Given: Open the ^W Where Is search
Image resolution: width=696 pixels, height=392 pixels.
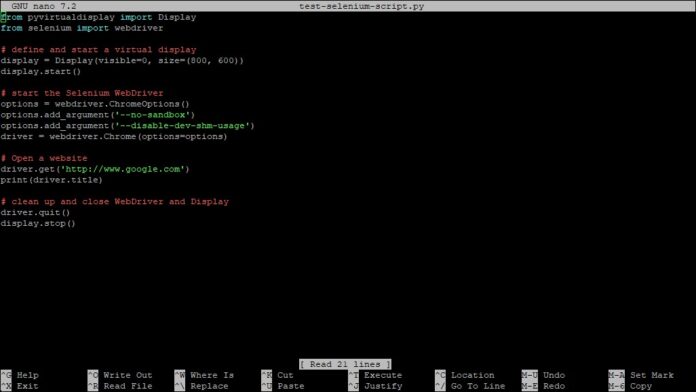Looking at the screenshot, I should pos(204,375).
